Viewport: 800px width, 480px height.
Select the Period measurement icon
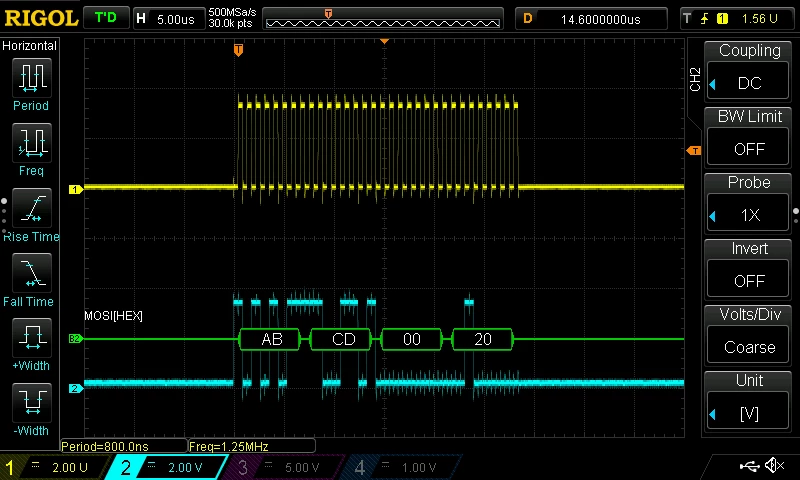tap(32, 78)
